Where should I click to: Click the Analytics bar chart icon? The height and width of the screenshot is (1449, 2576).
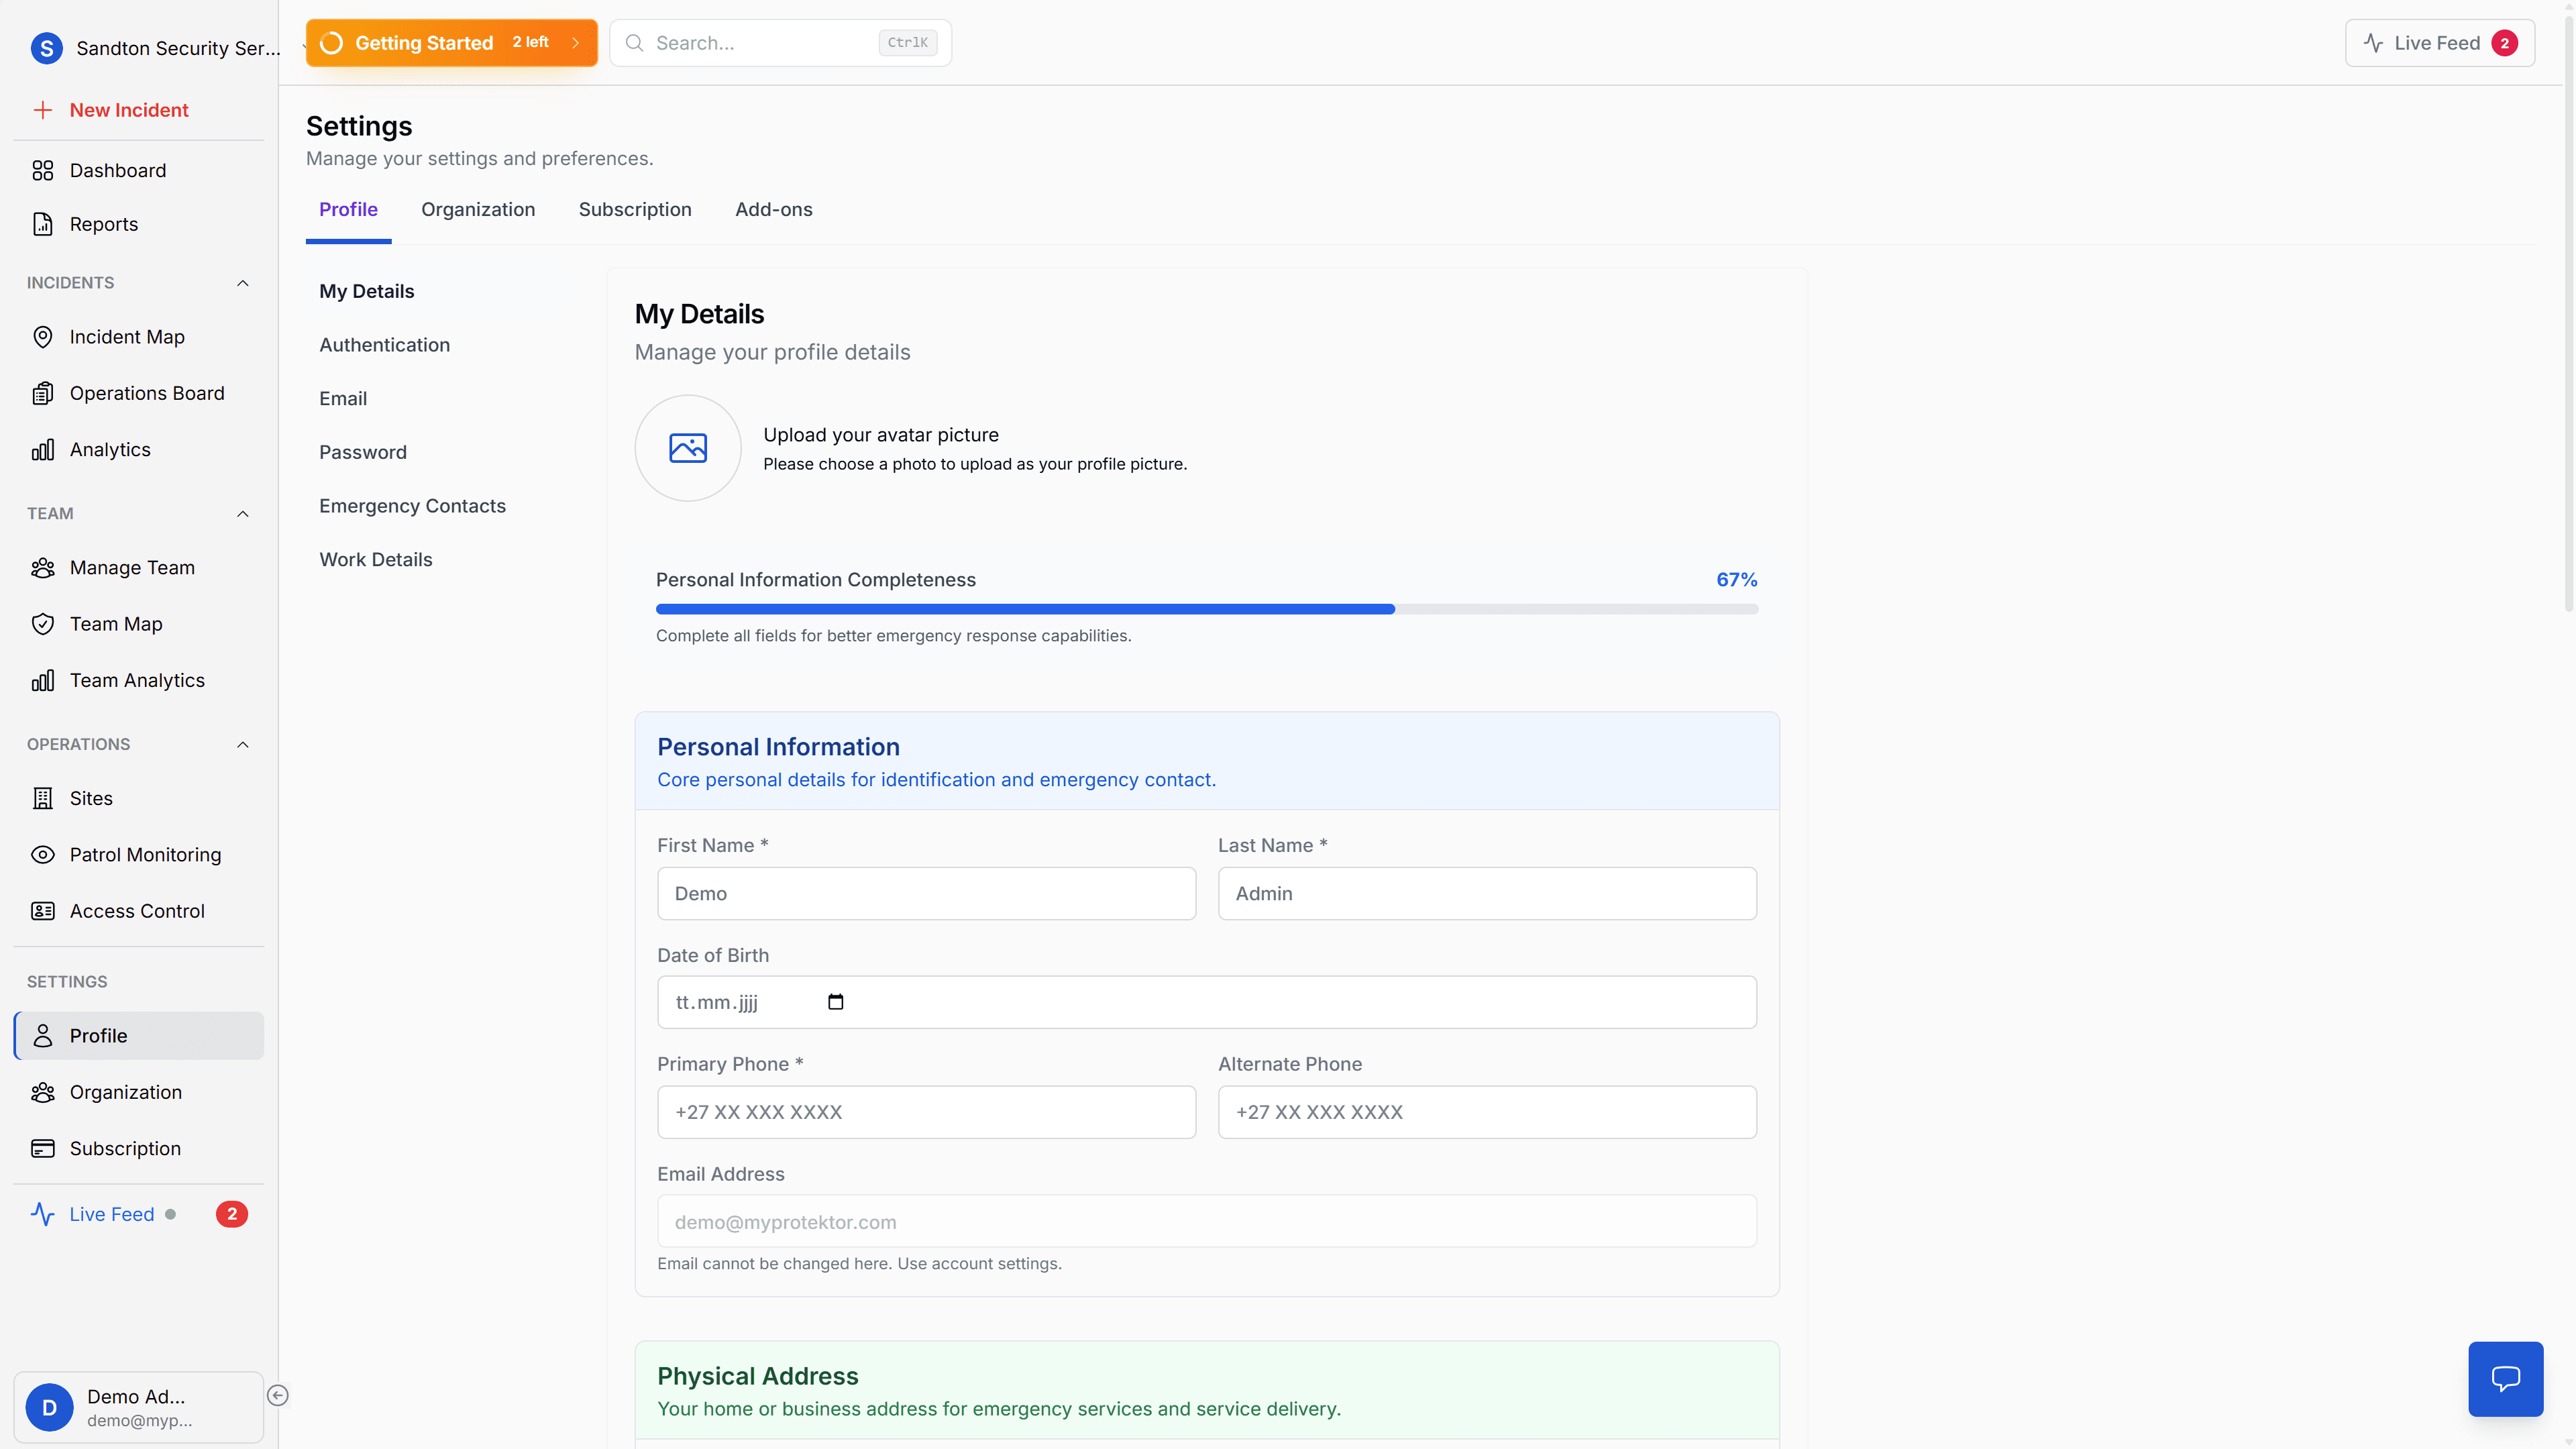pos(43,450)
